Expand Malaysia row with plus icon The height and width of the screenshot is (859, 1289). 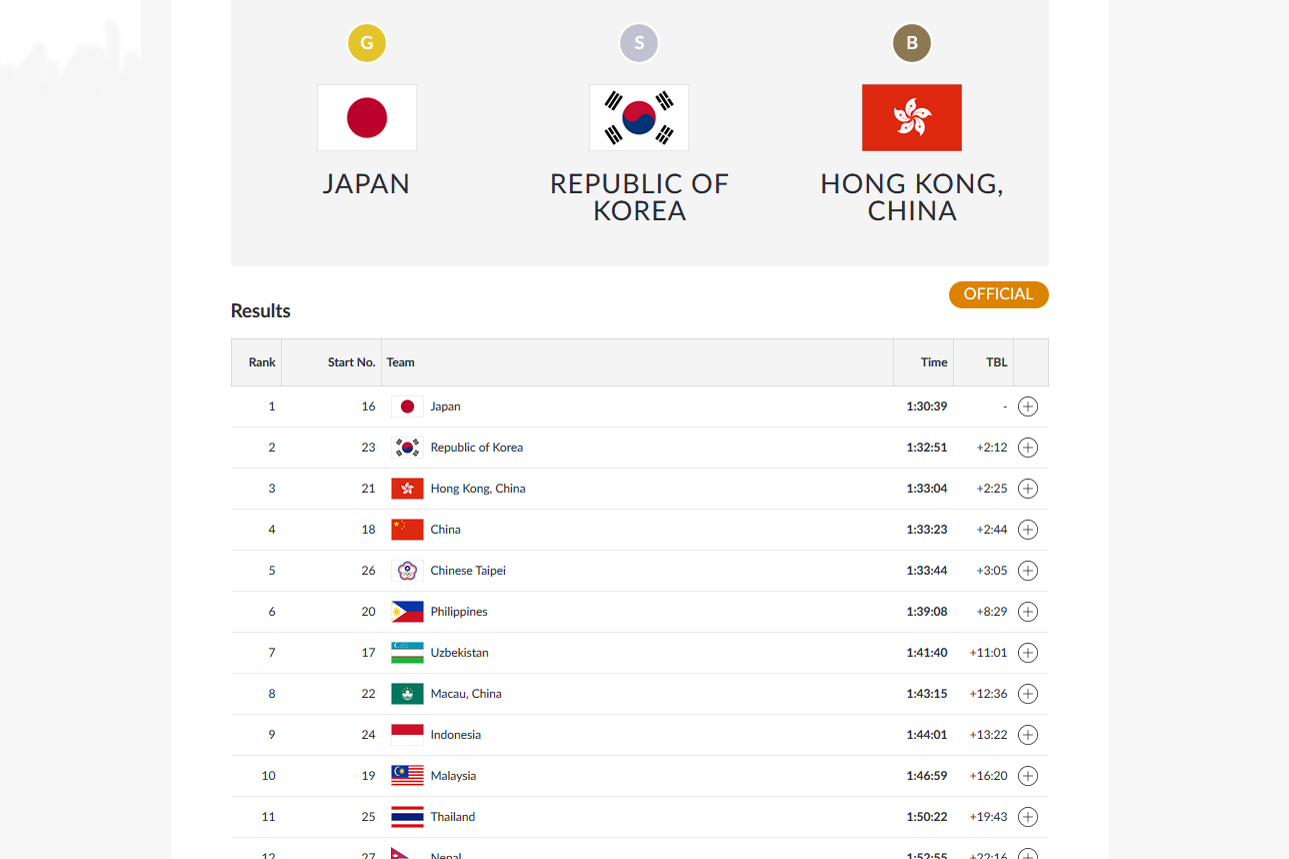coord(1028,776)
